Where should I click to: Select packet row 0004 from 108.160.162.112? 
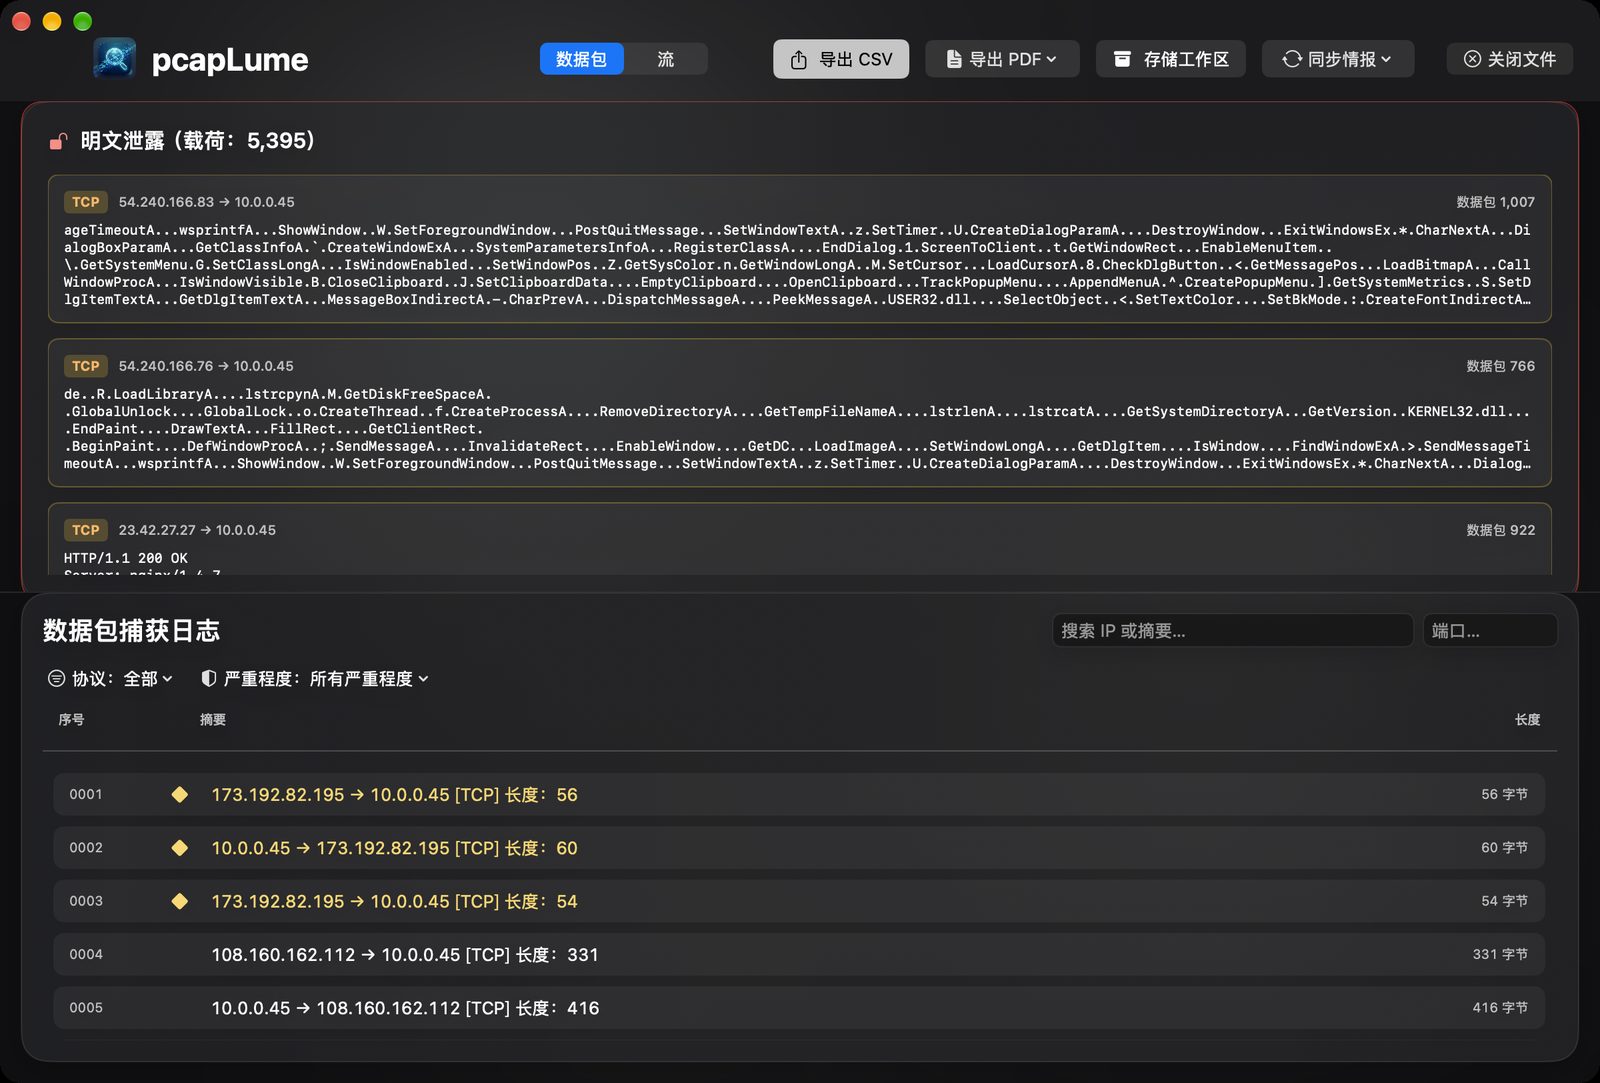point(799,954)
